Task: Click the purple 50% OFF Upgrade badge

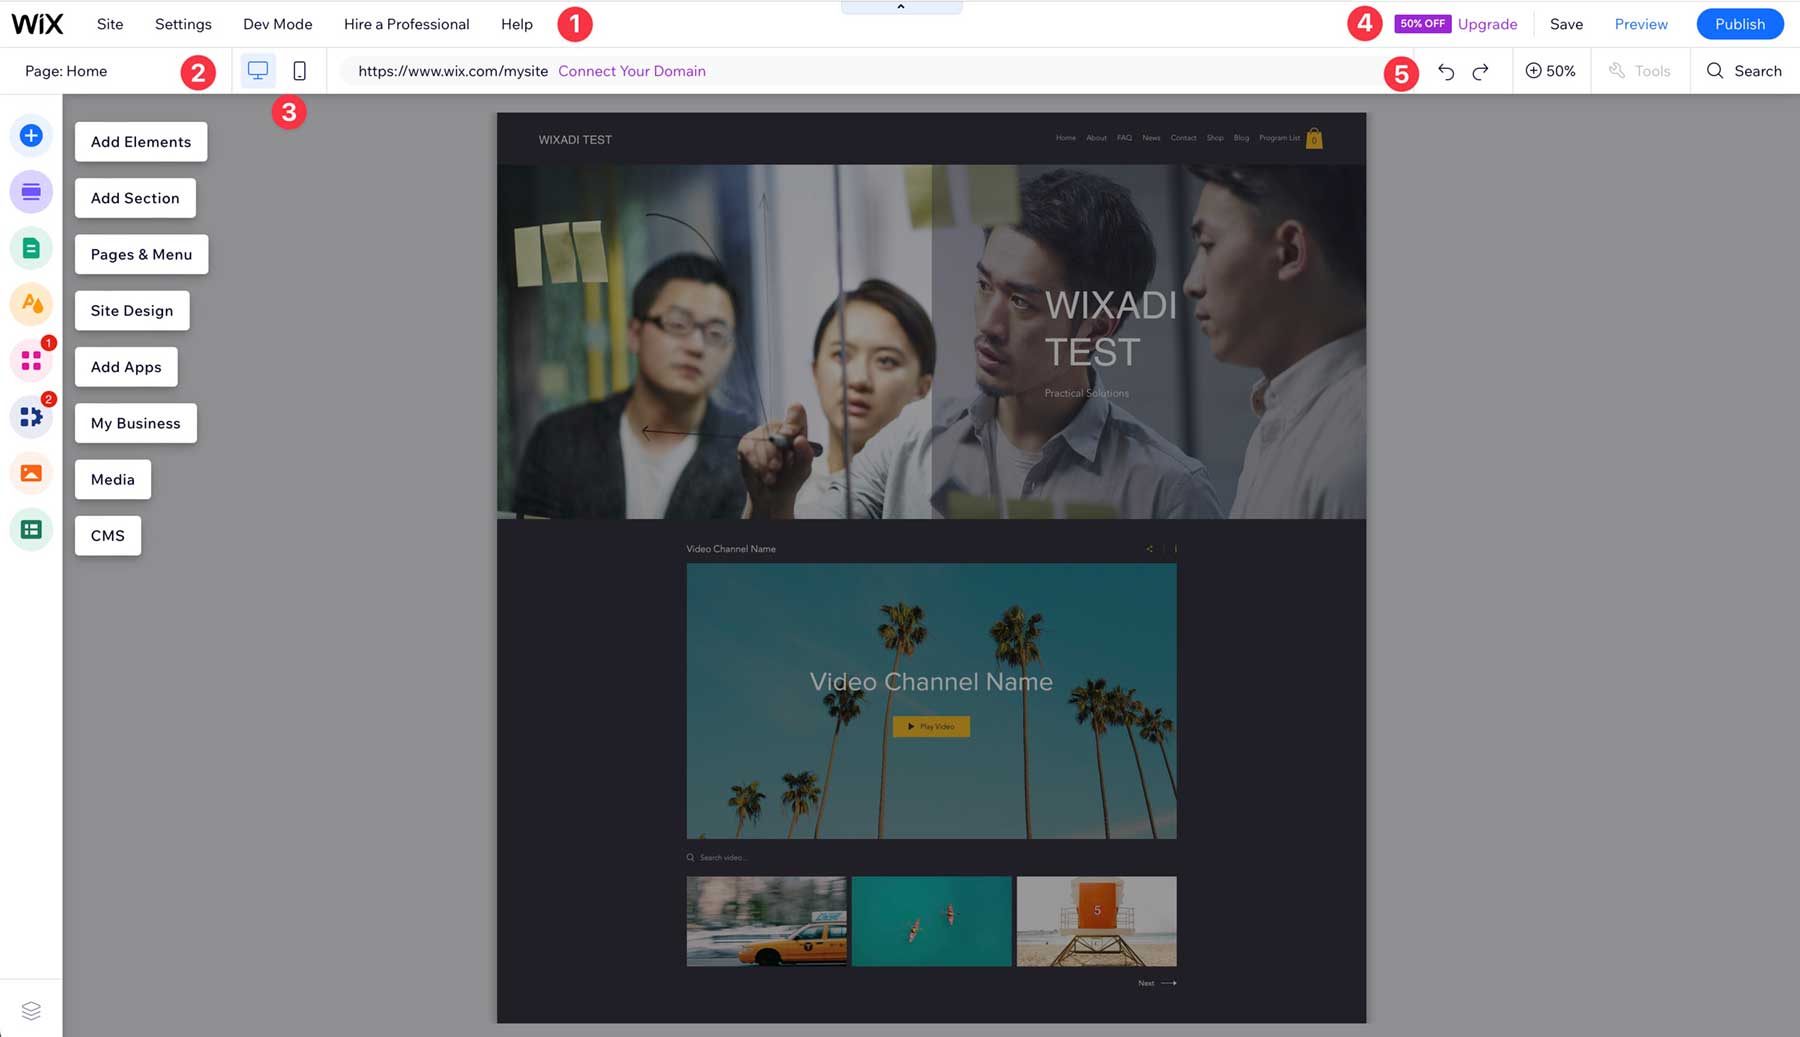Action: pos(1422,23)
